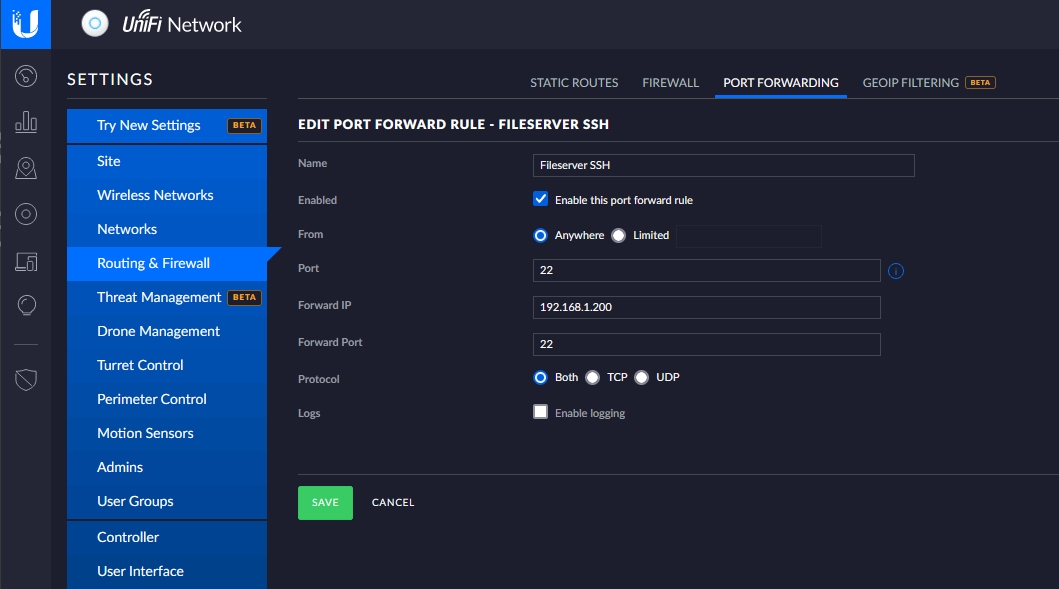Open the Clients icon in sidebar
This screenshot has height=589, width=1059.
[x=26, y=261]
